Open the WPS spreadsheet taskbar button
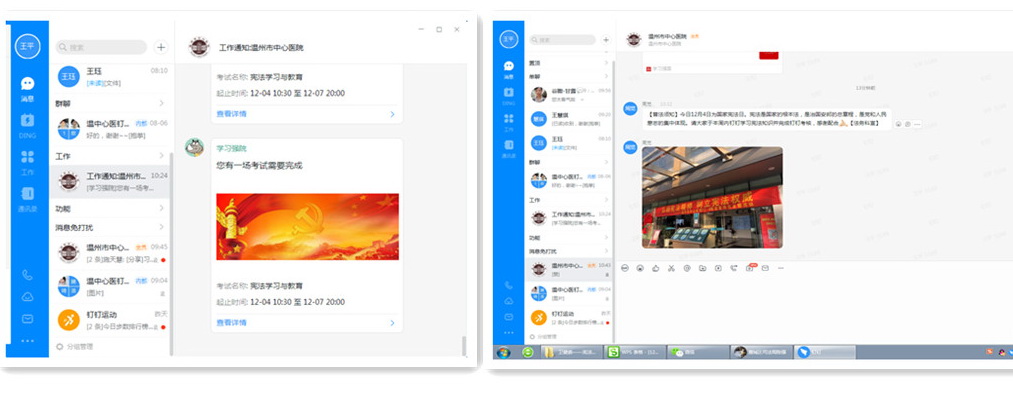Image resolution: width=1013 pixels, height=403 pixels. point(635,353)
